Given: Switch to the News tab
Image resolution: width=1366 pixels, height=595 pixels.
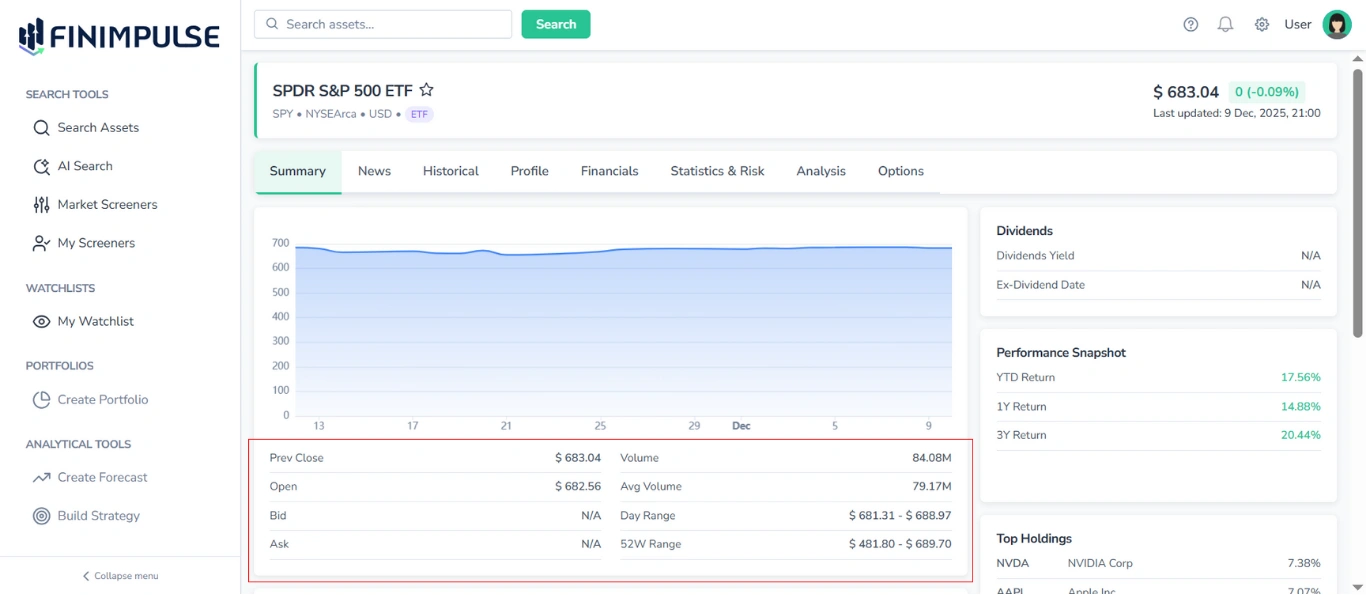Looking at the screenshot, I should (374, 171).
